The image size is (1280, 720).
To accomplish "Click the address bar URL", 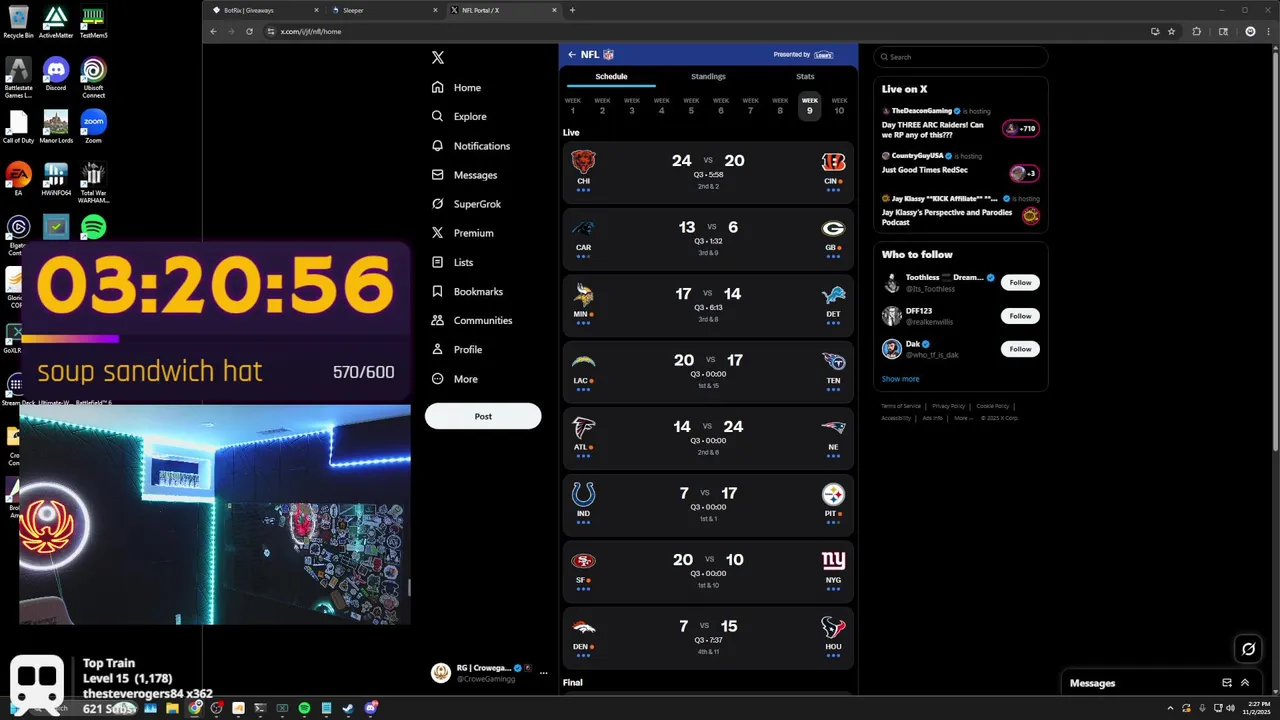I will click(x=311, y=32).
